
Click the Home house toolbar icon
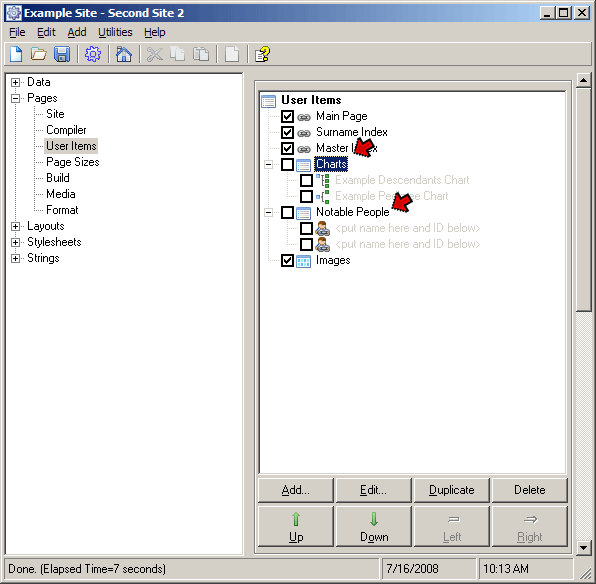click(x=124, y=54)
